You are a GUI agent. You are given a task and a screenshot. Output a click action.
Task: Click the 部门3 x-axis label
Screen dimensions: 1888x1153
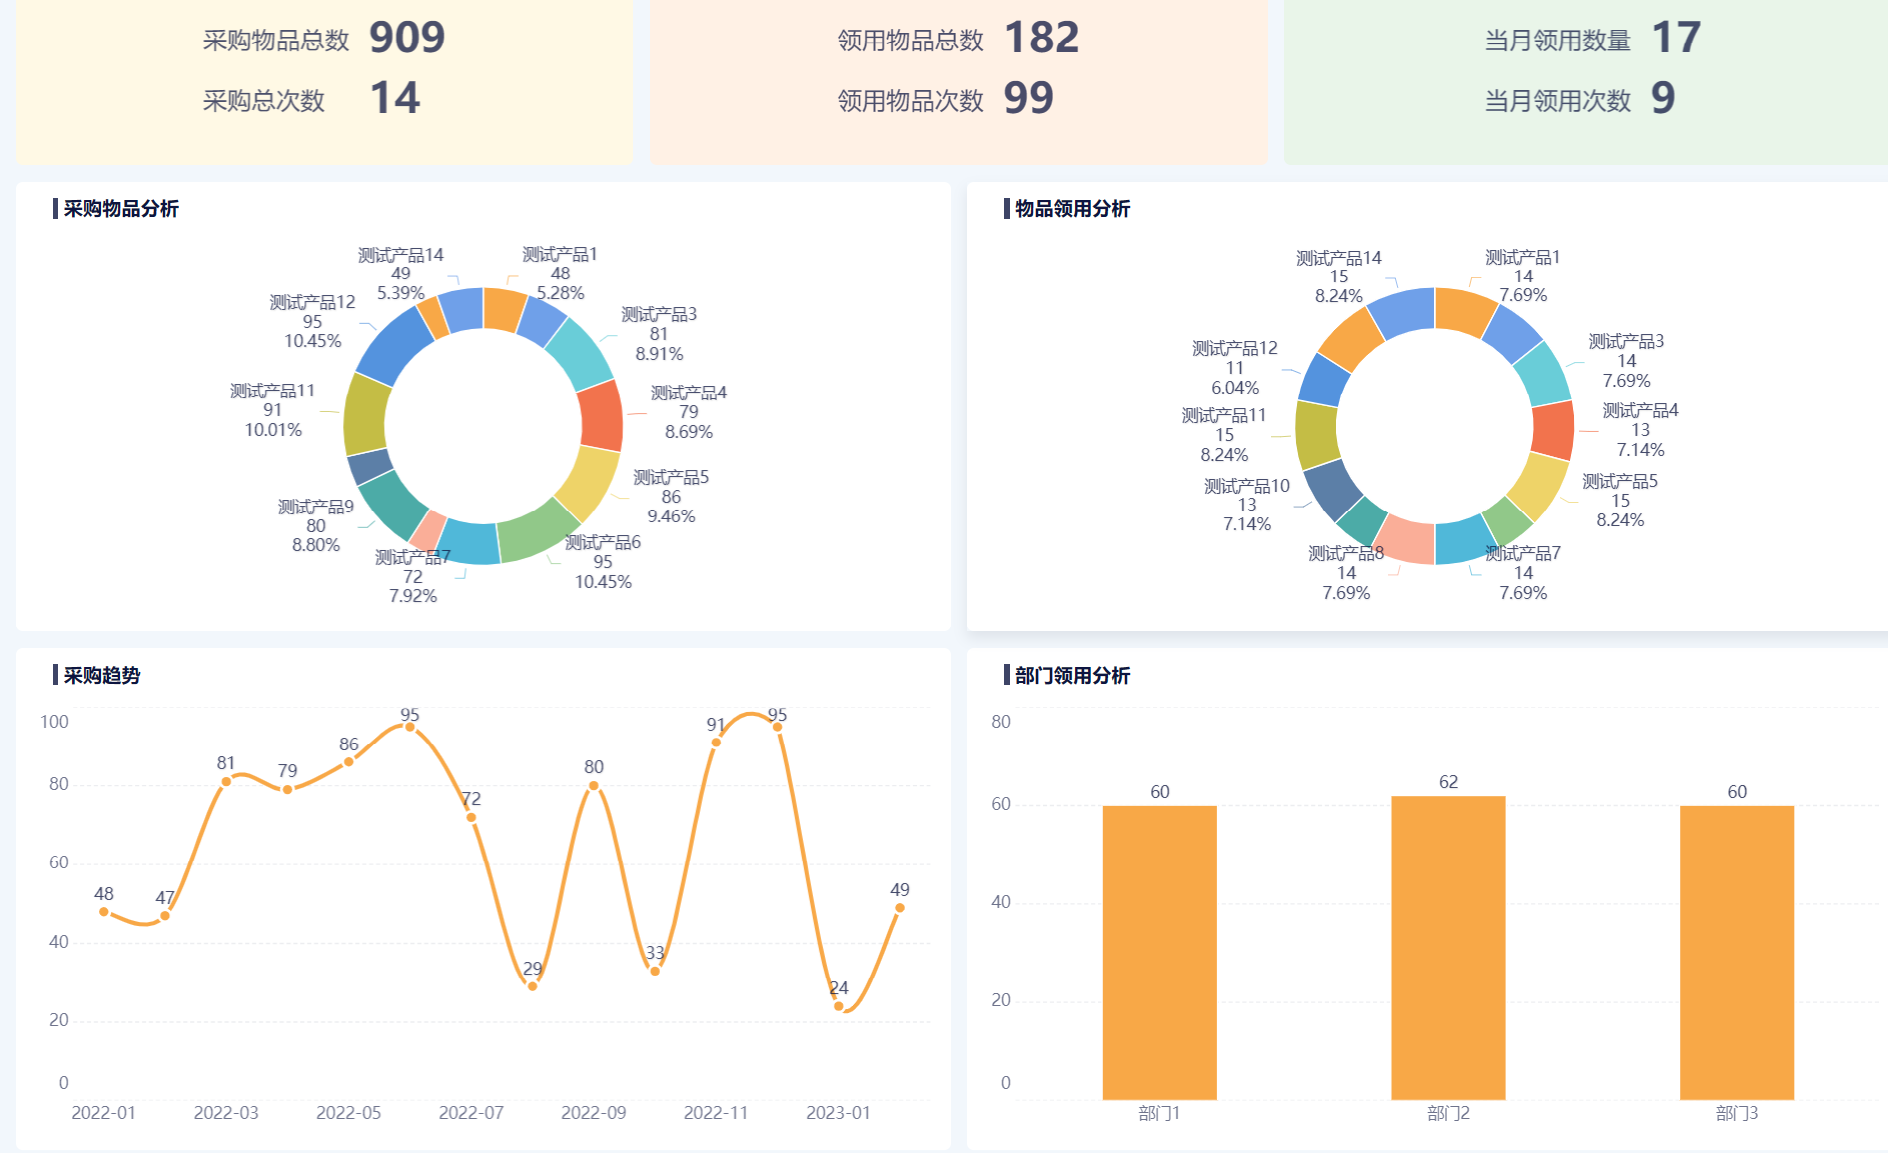1737,1113
